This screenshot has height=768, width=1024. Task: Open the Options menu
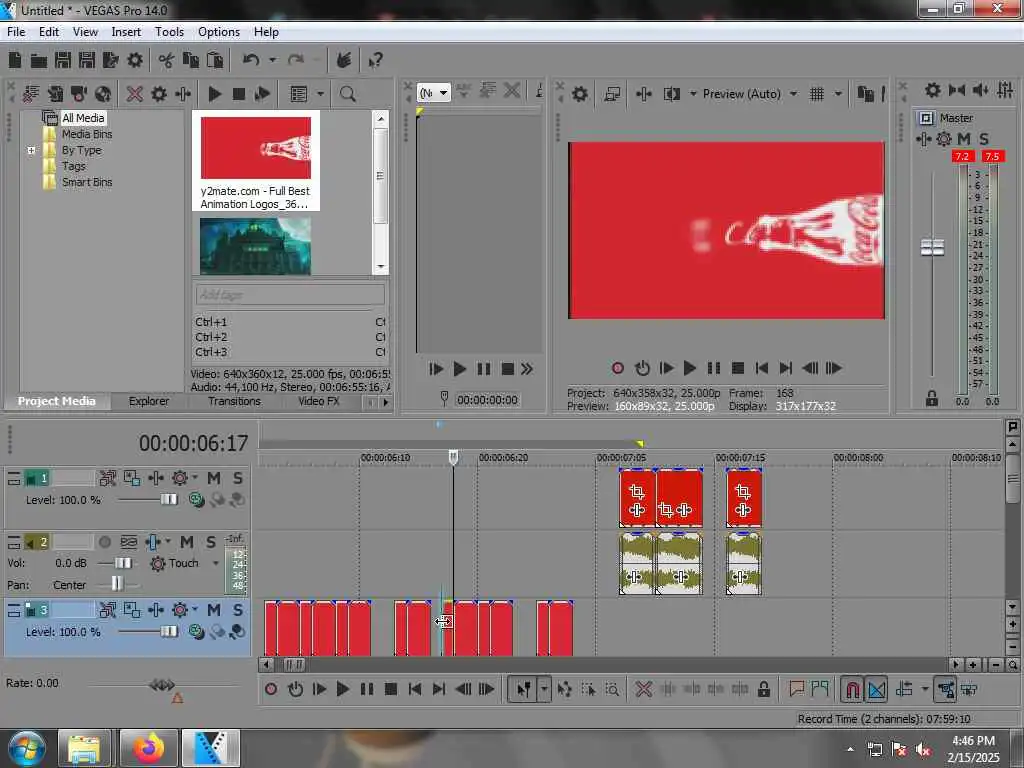219,32
